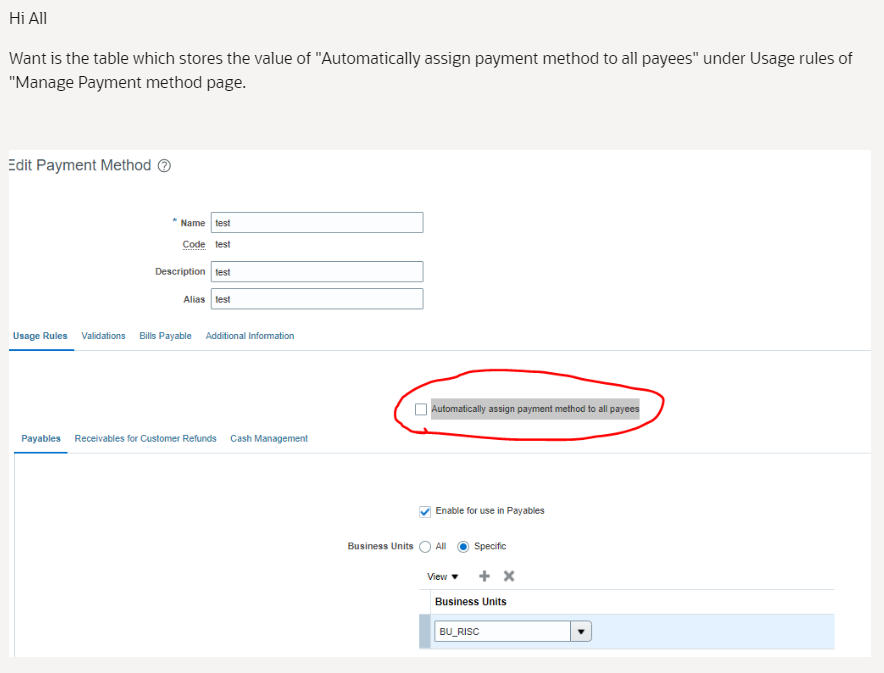This screenshot has height=673, width=884.
Task: Switch to Receivables for Customer Refunds tab
Action: click(x=145, y=438)
